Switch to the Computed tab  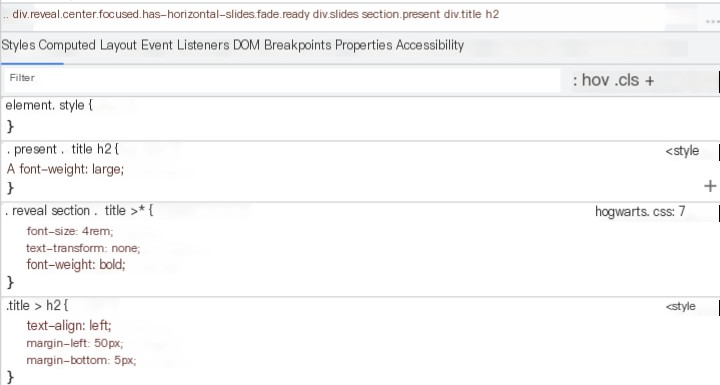67,45
